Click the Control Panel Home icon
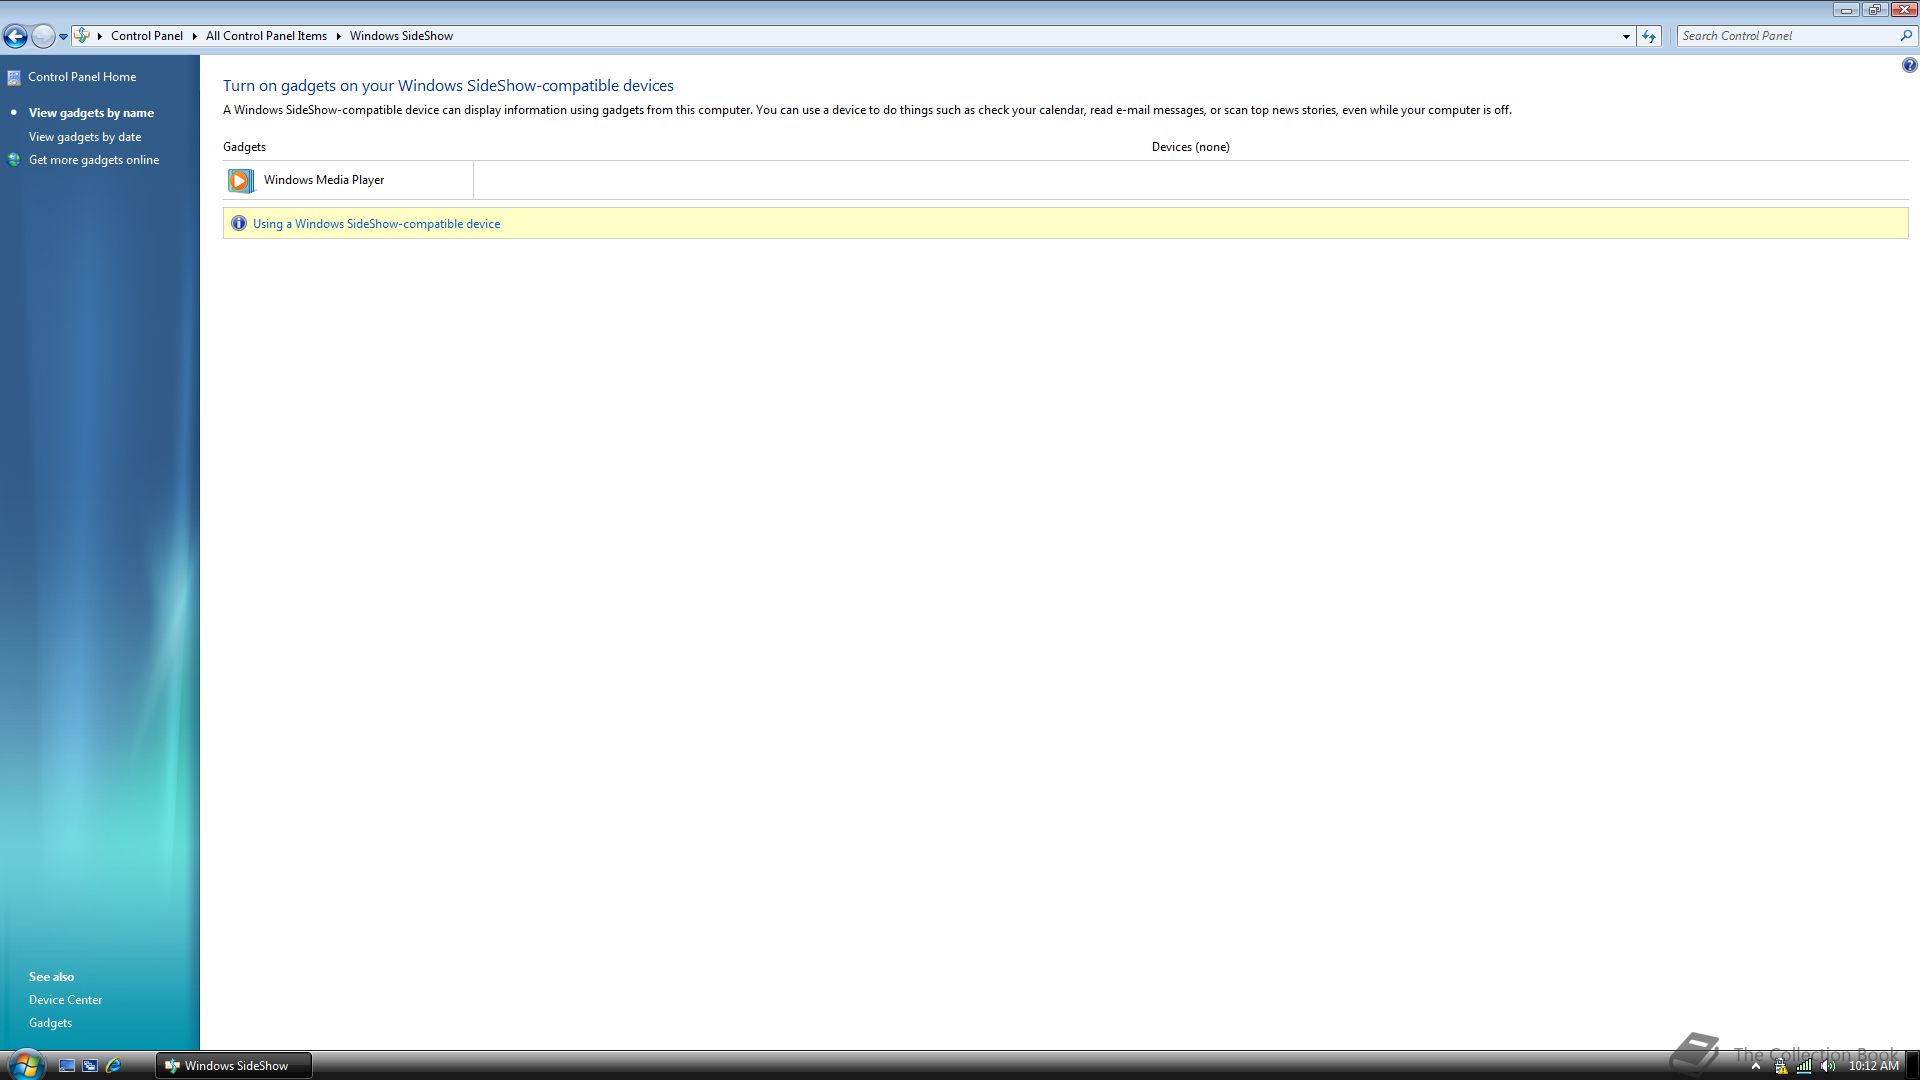This screenshot has height=1080, width=1920. [14, 77]
